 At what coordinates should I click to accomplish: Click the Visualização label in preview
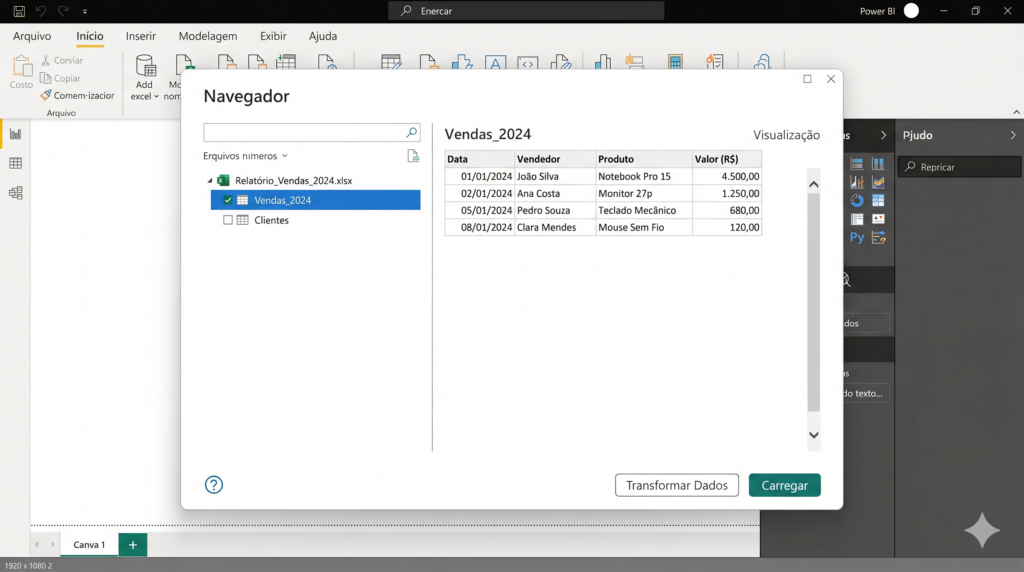(786, 135)
